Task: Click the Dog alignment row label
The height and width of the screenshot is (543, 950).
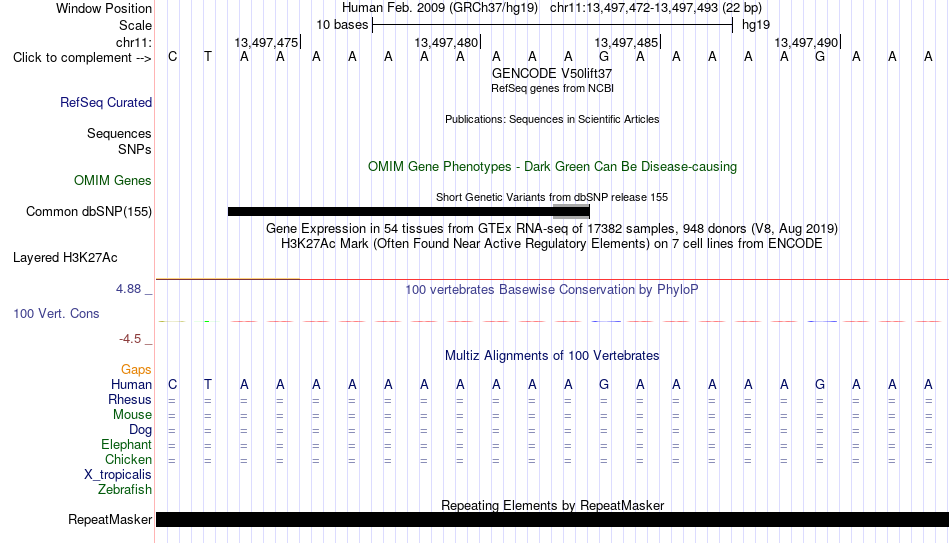Action: click(141, 430)
